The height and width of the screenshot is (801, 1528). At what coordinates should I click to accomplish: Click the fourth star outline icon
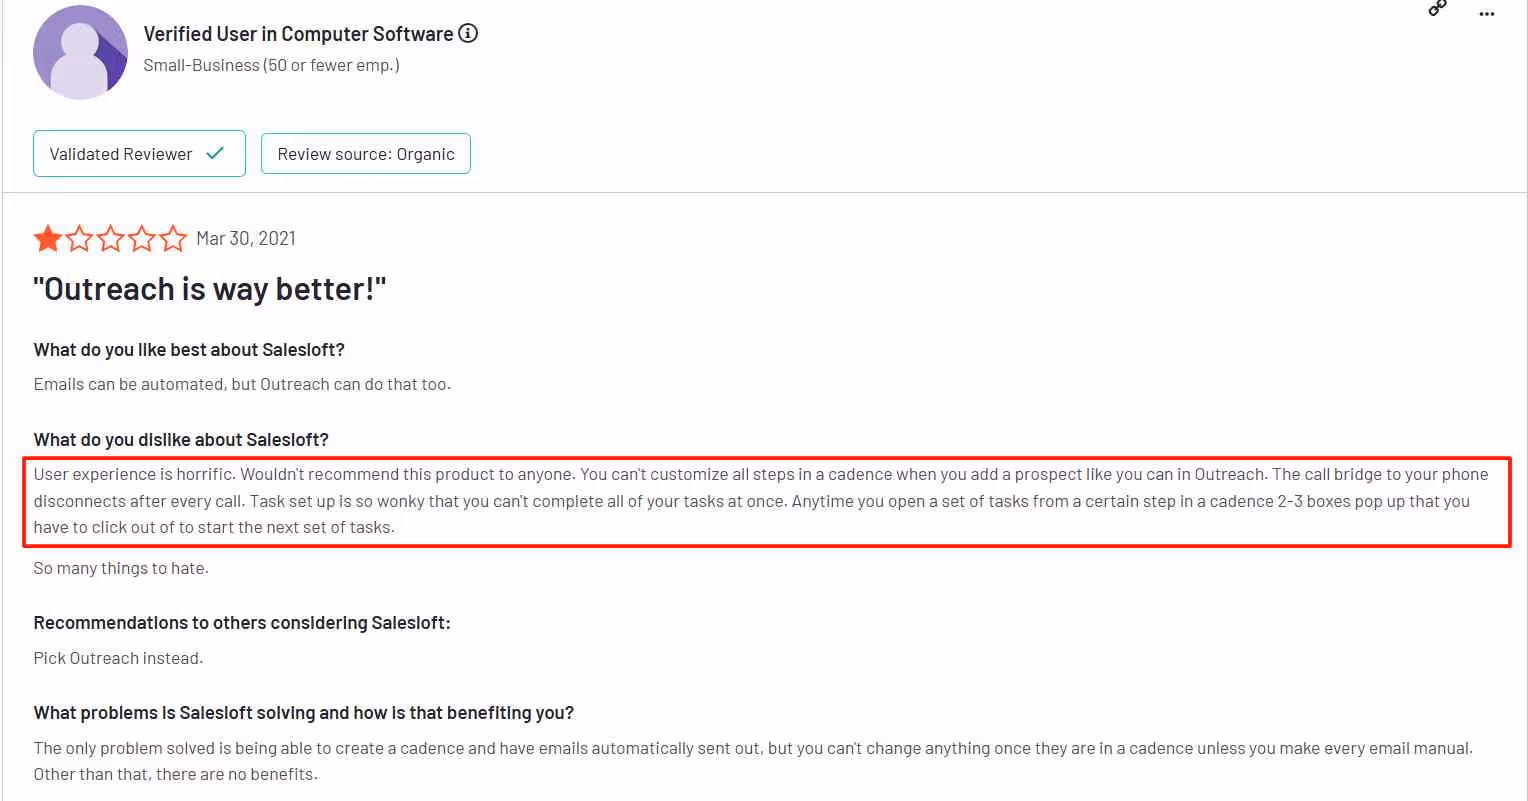coord(143,238)
